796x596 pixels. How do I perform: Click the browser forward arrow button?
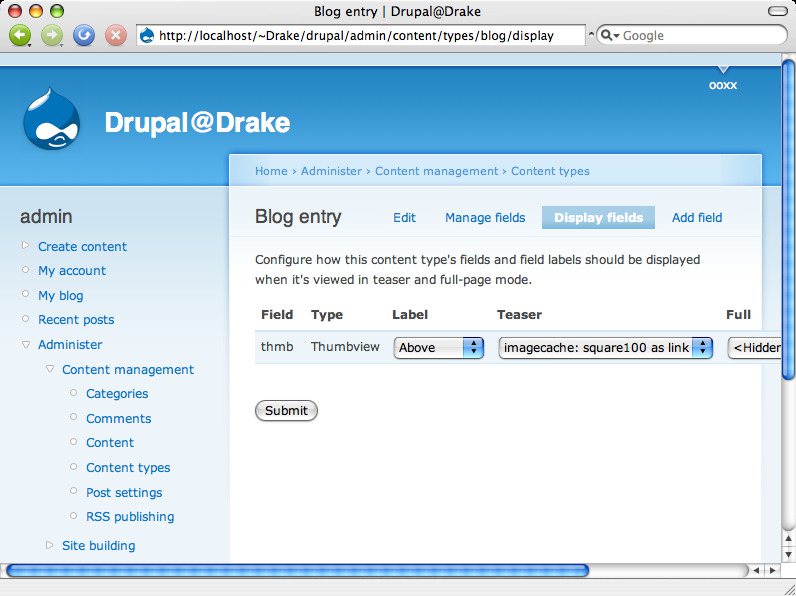click(x=52, y=36)
